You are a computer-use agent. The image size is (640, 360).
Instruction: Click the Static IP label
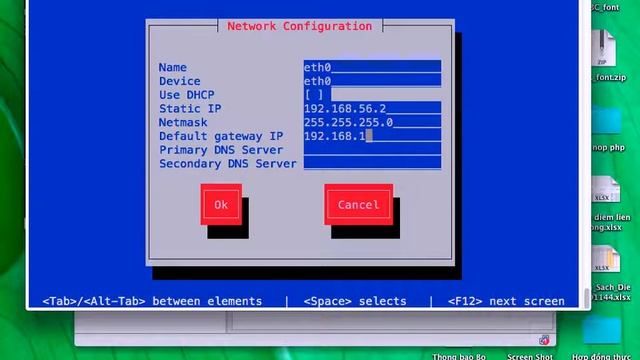point(190,109)
